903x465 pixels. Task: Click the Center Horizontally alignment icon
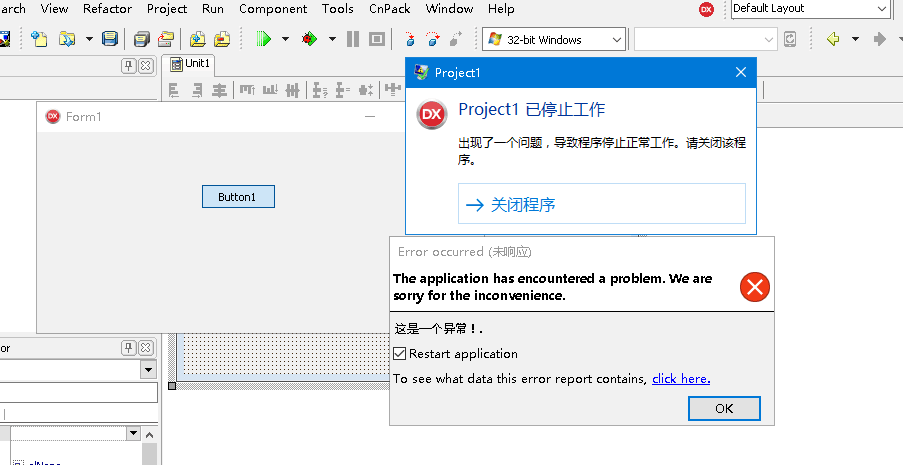click(x=219, y=90)
